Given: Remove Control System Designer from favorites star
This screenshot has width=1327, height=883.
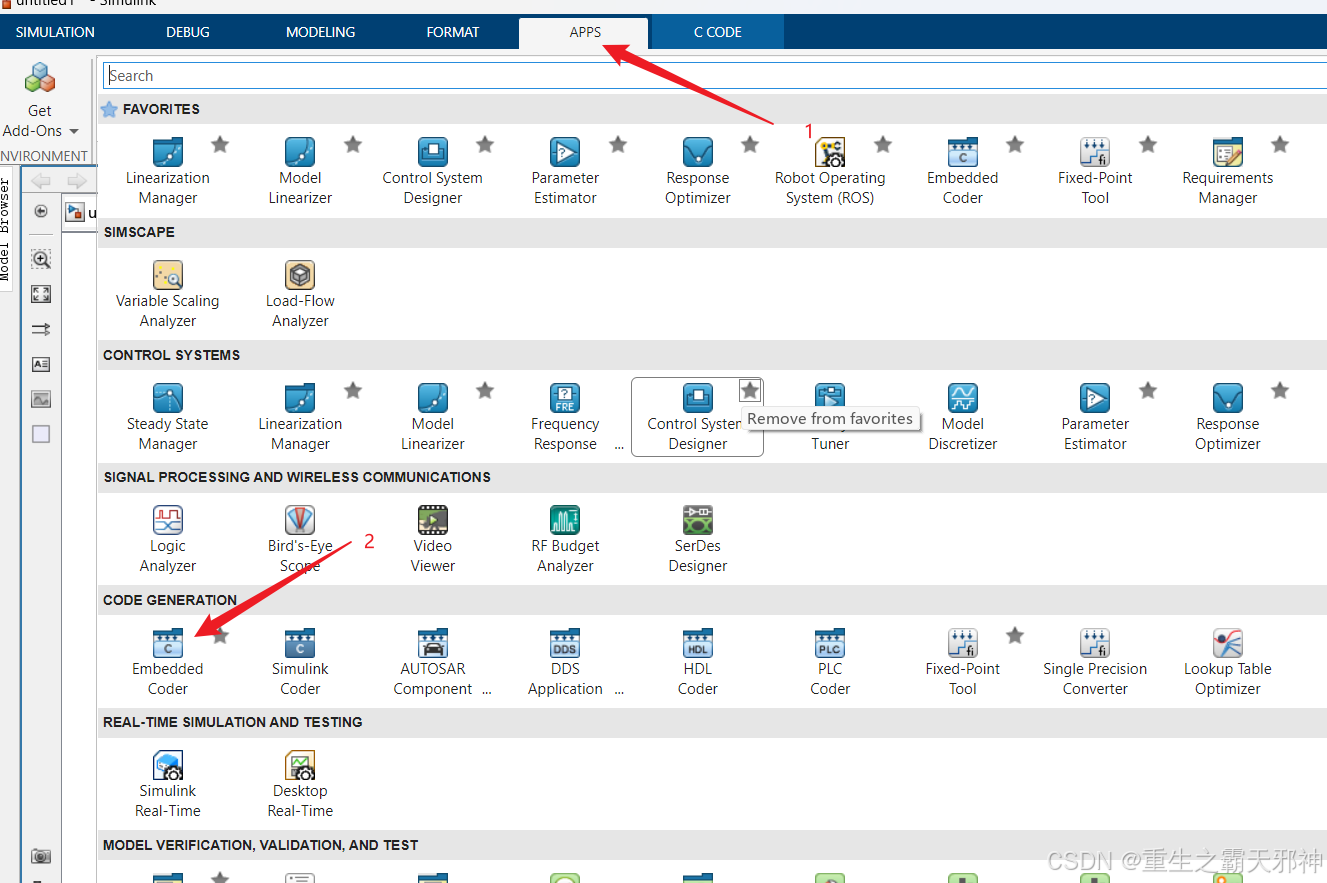Looking at the screenshot, I should tap(750, 390).
